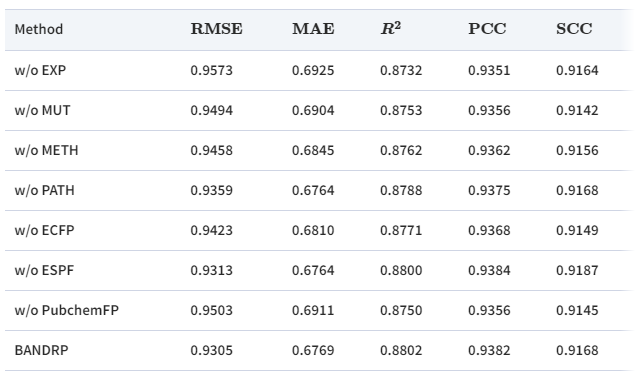Click the BANDRP RMSE value 0.9305
Screen dimensions: 641x377
point(211,350)
